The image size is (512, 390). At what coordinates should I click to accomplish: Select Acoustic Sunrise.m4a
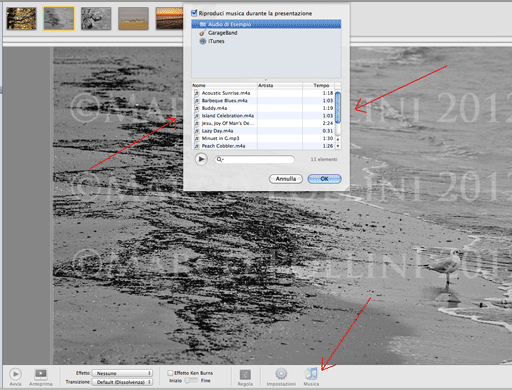(263, 93)
